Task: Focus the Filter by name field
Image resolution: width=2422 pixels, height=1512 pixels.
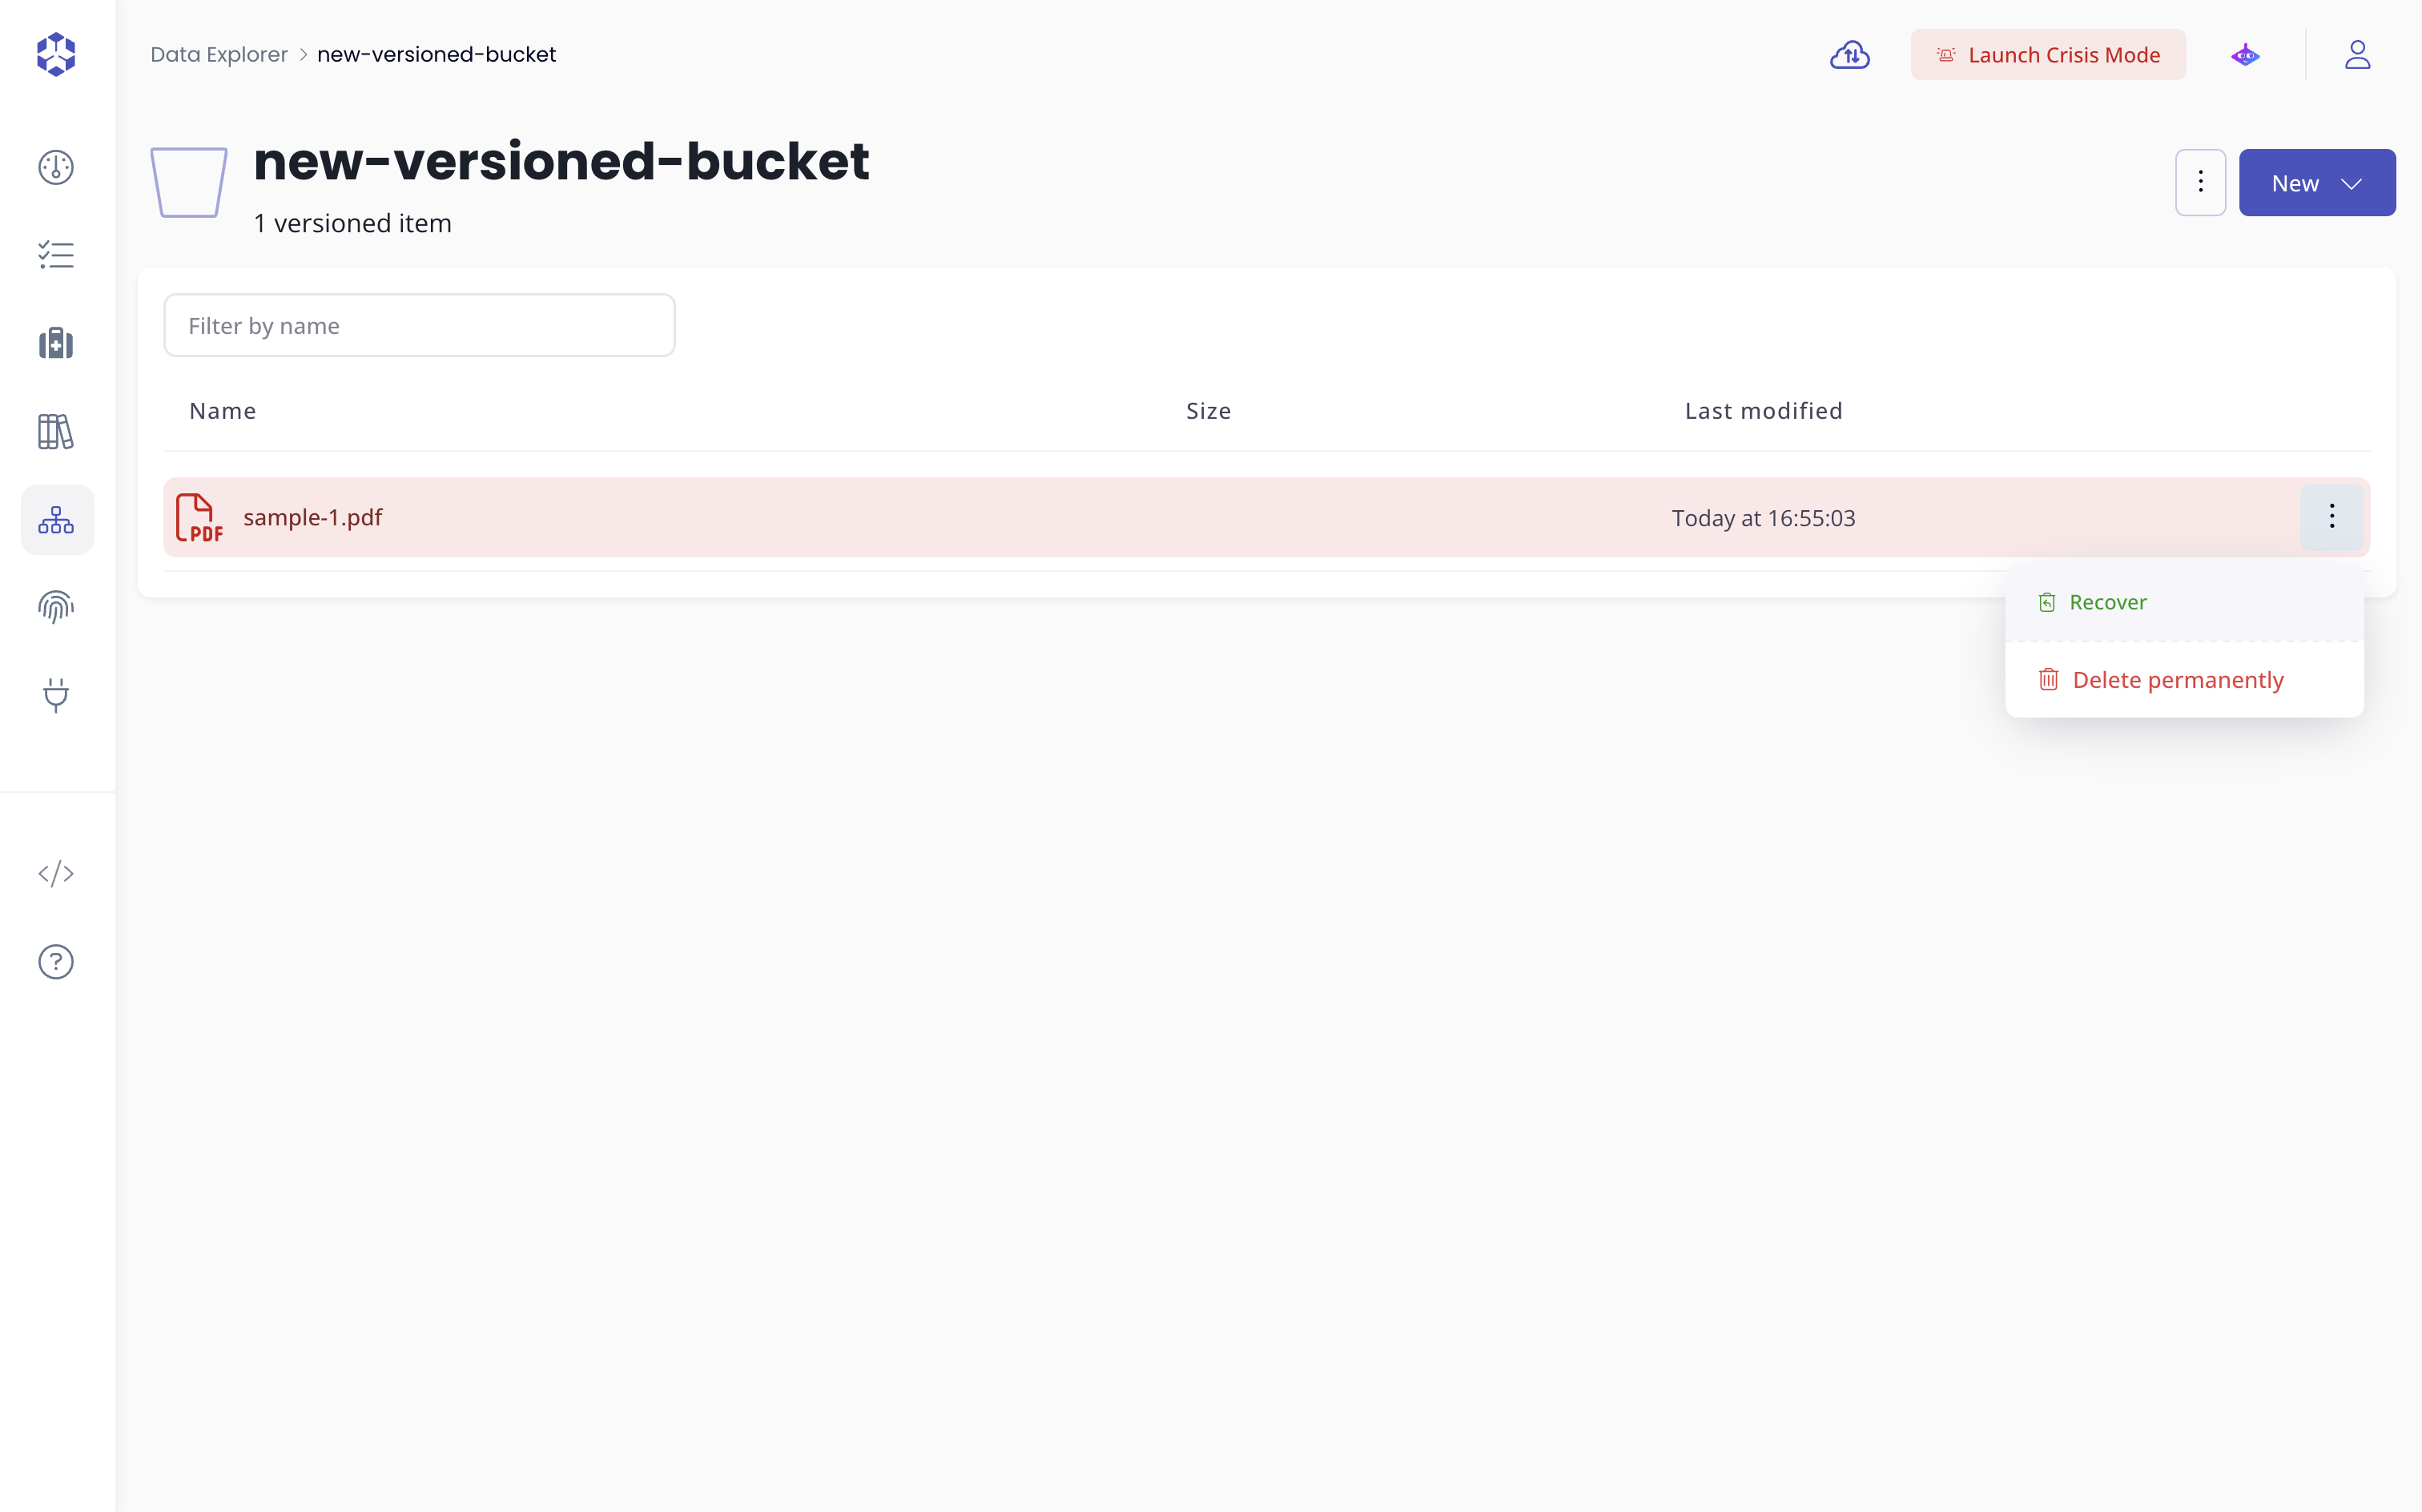Action: [x=419, y=325]
